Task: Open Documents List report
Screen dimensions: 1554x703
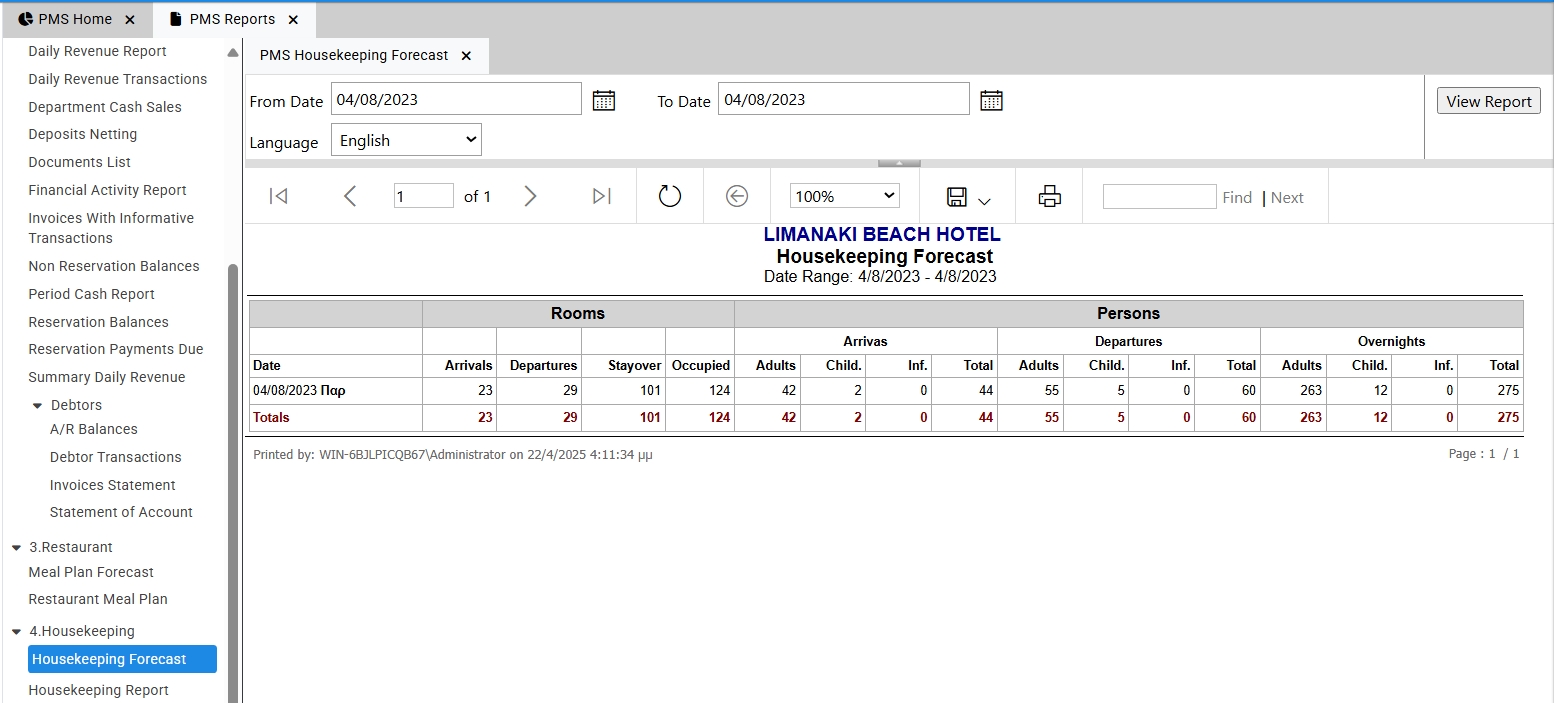Action: 80,162
